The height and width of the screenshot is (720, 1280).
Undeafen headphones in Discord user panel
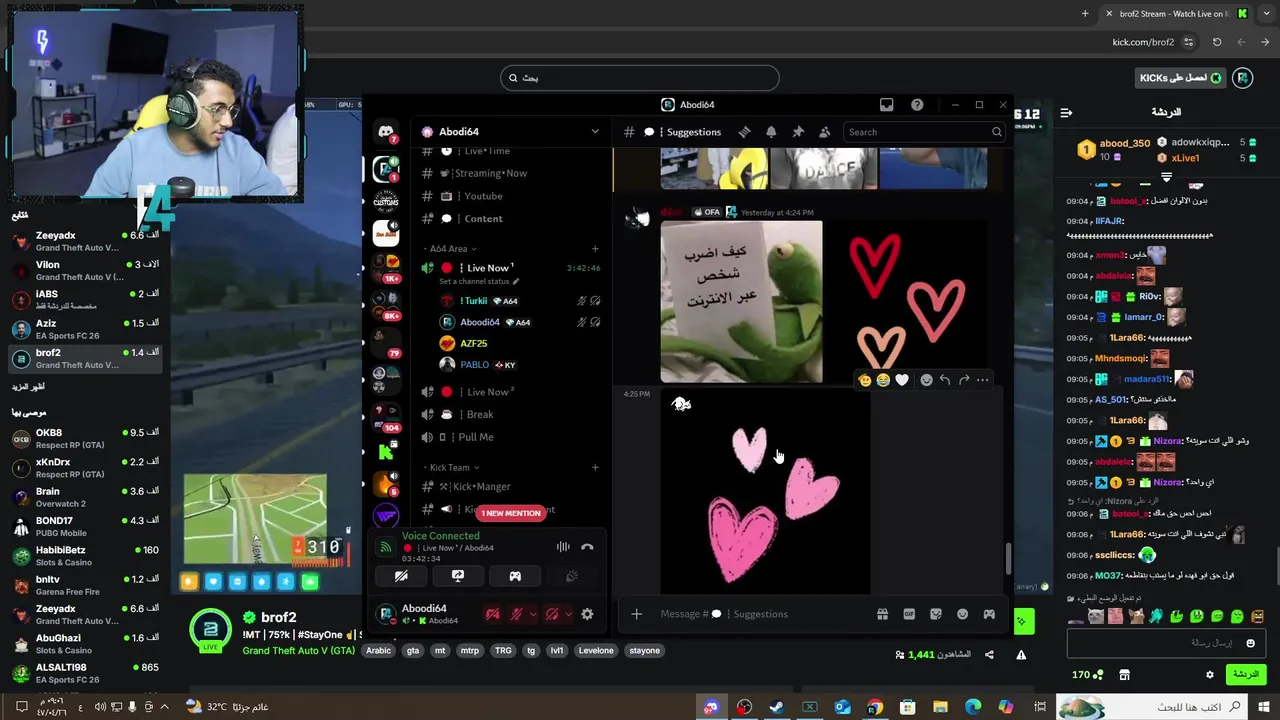pyautogui.click(x=551, y=614)
